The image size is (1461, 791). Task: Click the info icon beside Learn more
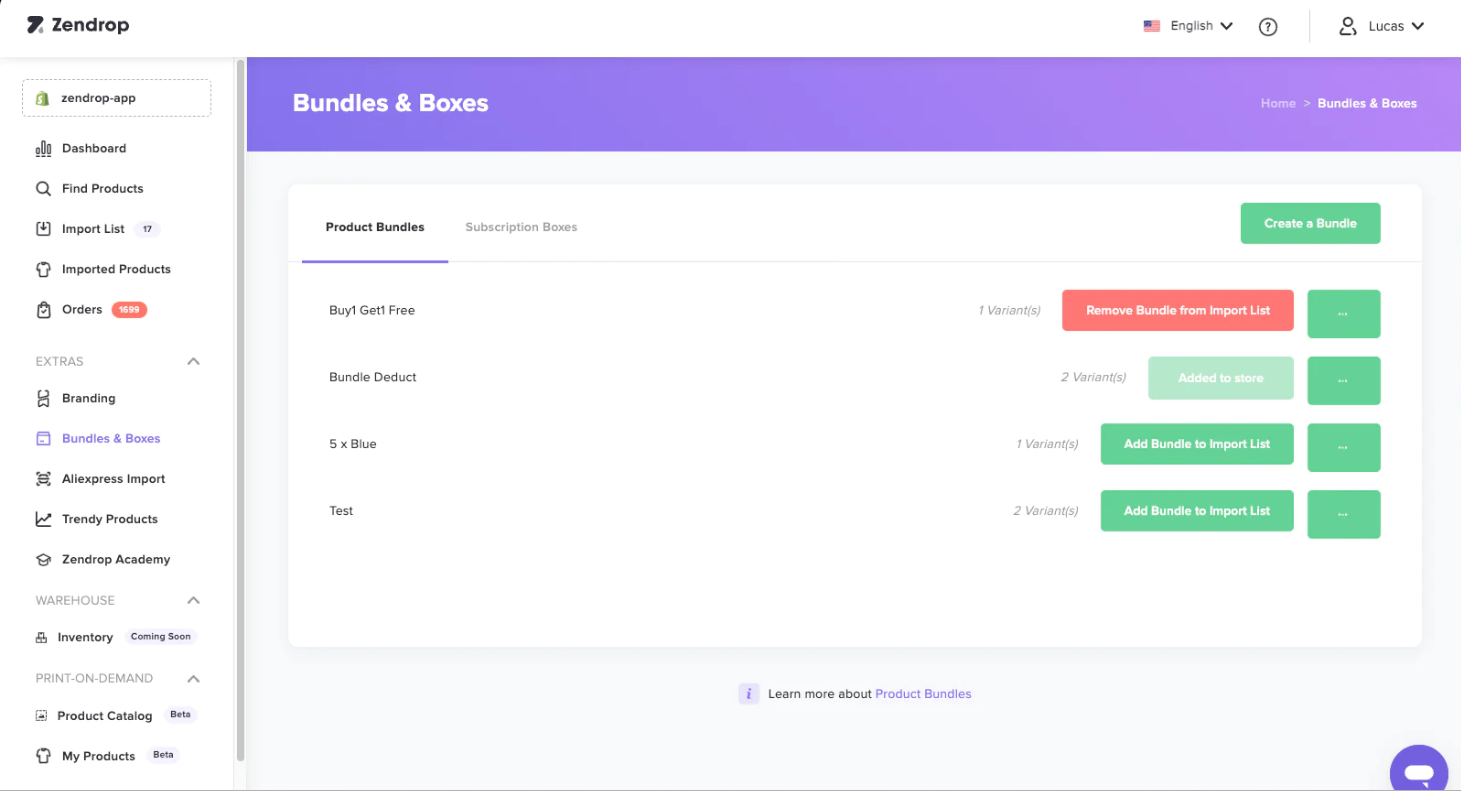point(749,694)
